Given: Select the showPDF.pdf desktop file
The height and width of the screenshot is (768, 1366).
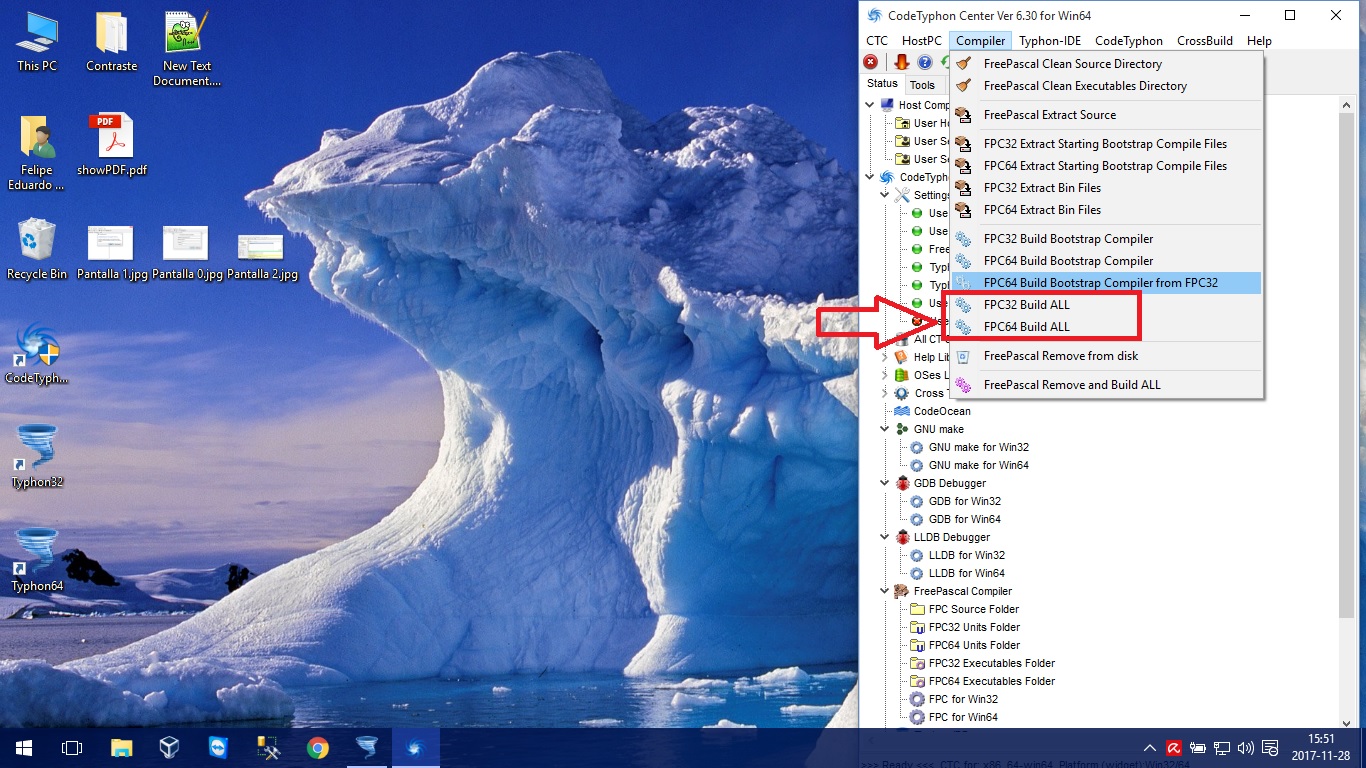Looking at the screenshot, I should click(x=111, y=146).
